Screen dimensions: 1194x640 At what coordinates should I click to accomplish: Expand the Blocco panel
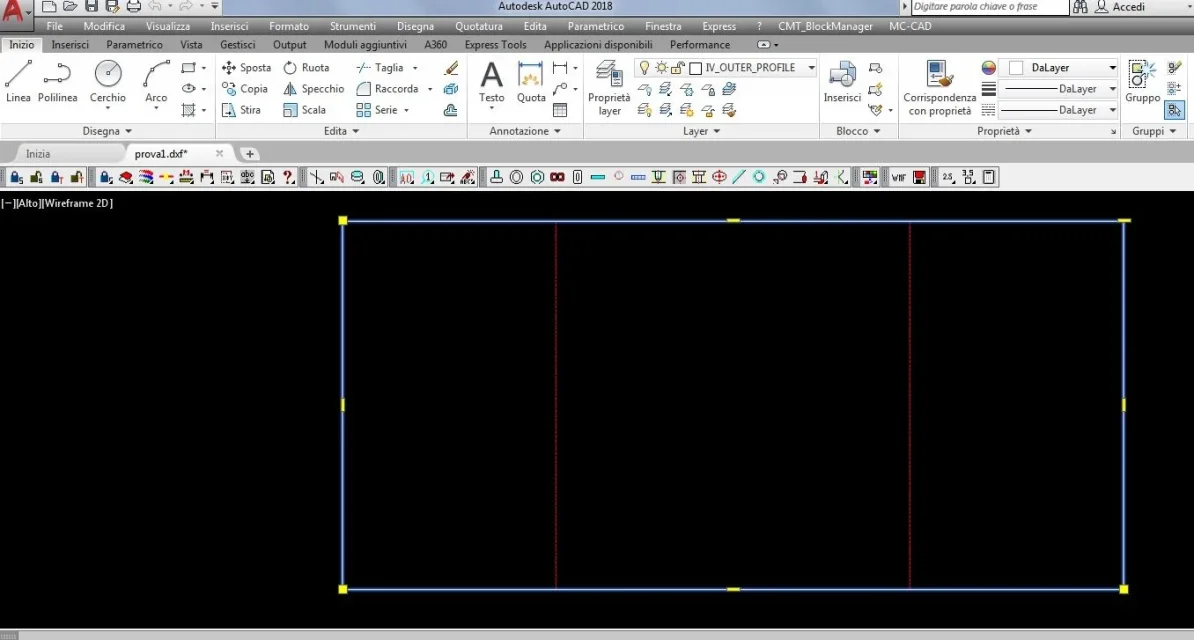(x=858, y=131)
